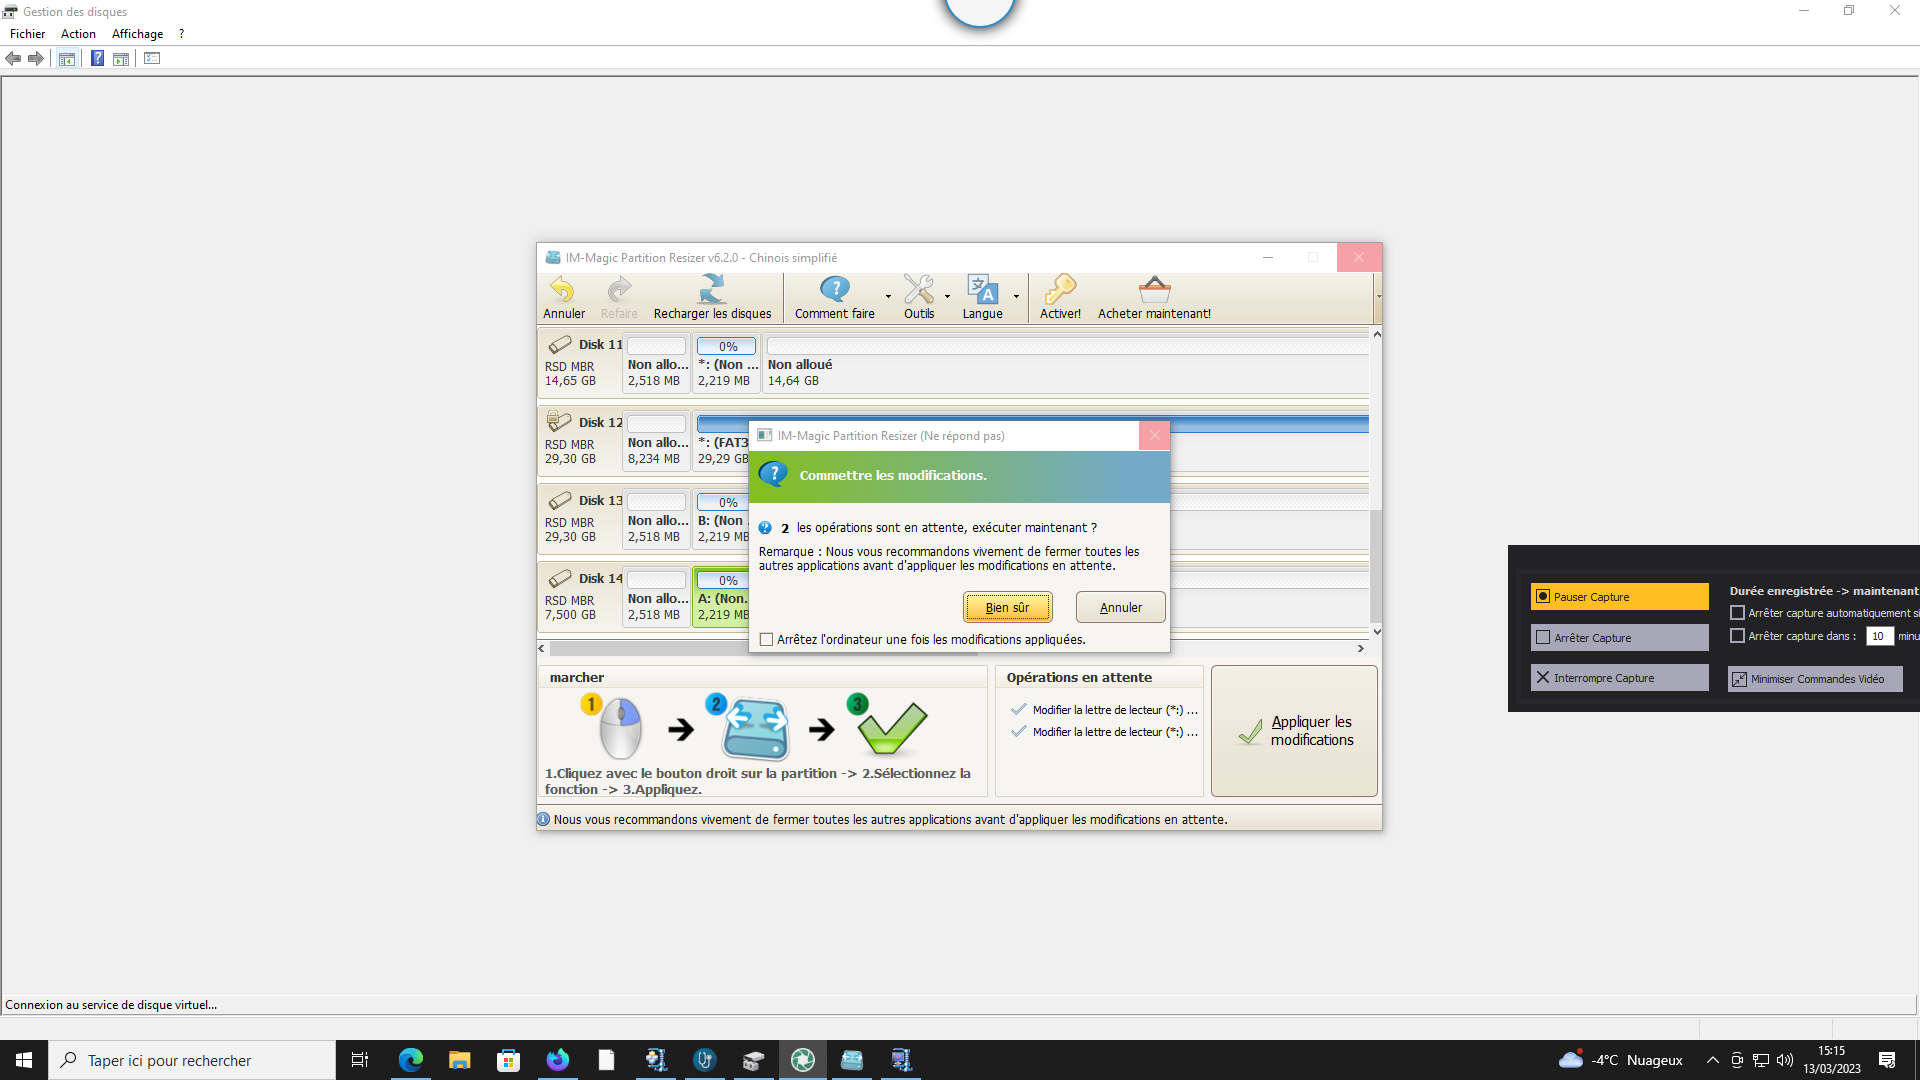Click the show console tree toolbar icon
This screenshot has width=1920, height=1080.
[66, 58]
